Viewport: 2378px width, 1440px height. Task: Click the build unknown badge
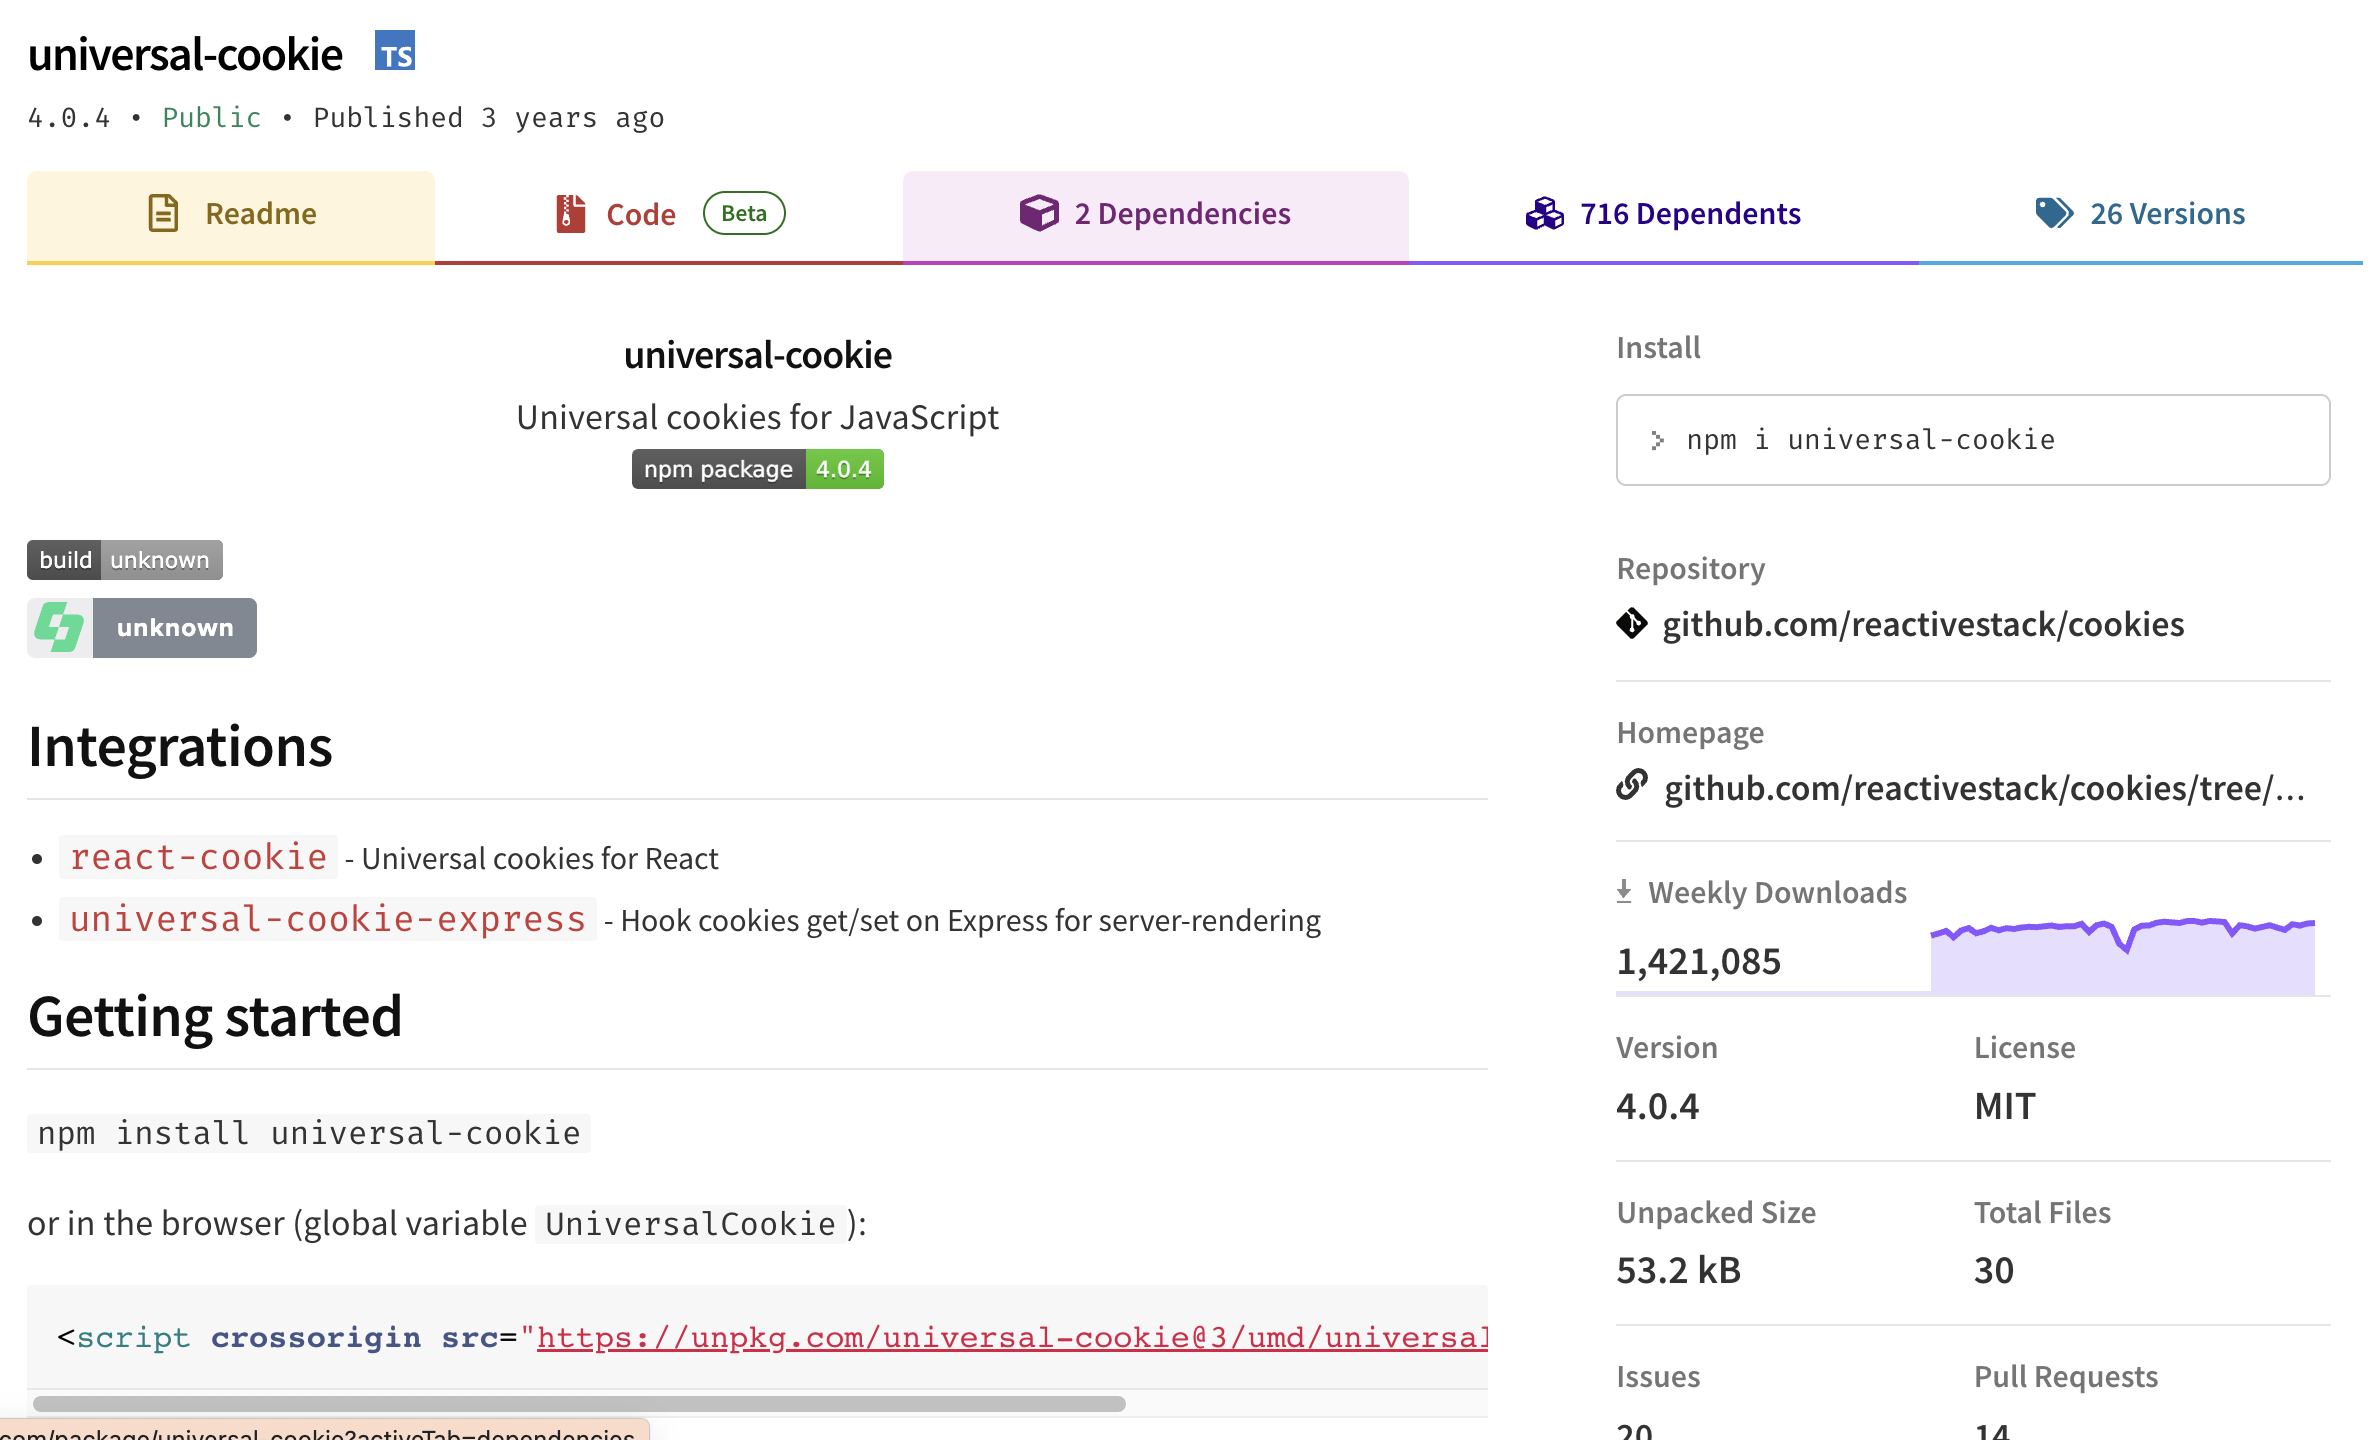[124, 560]
